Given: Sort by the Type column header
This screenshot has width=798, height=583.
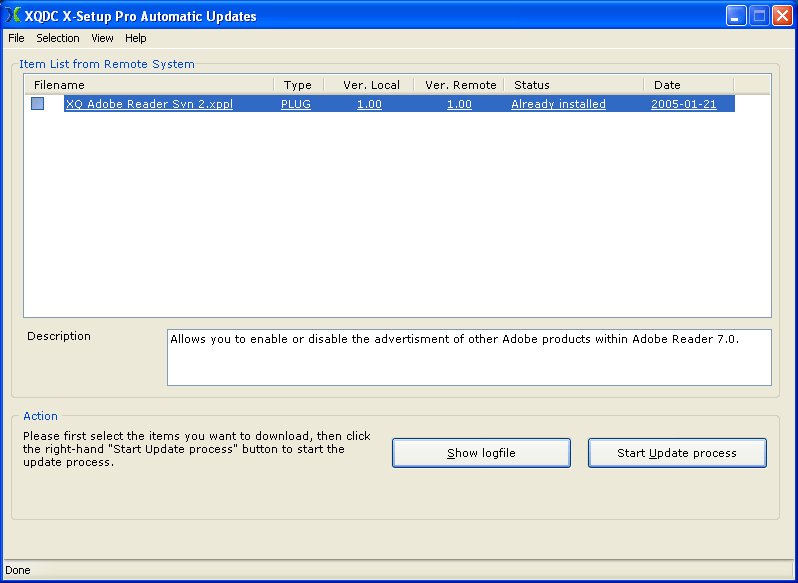Looking at the screenshot, I should [299, 85].
